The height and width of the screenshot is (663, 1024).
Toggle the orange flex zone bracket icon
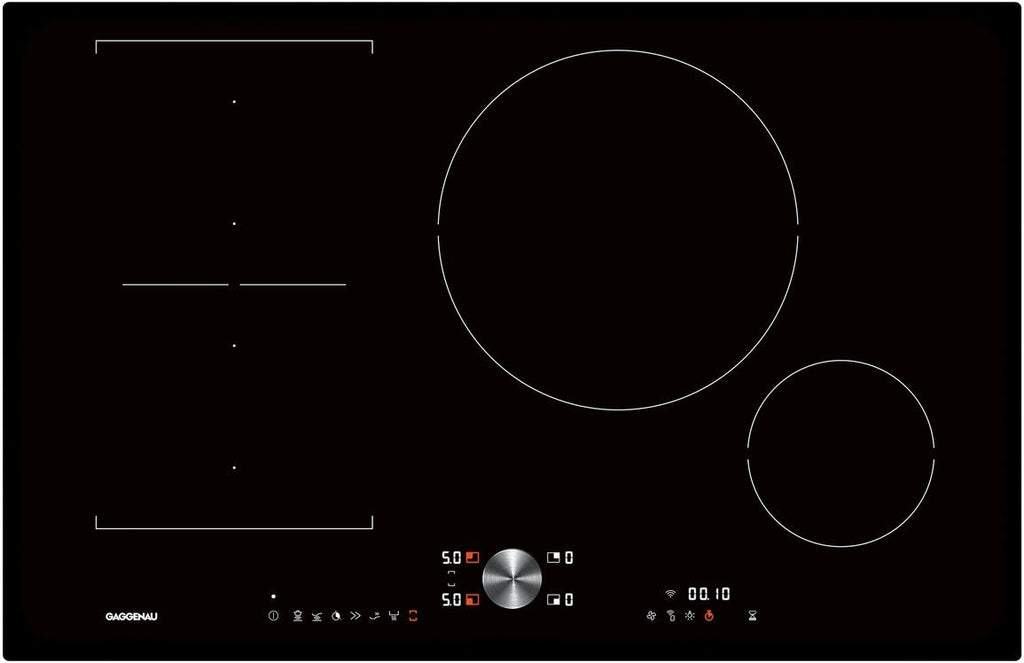click(413, 616)
